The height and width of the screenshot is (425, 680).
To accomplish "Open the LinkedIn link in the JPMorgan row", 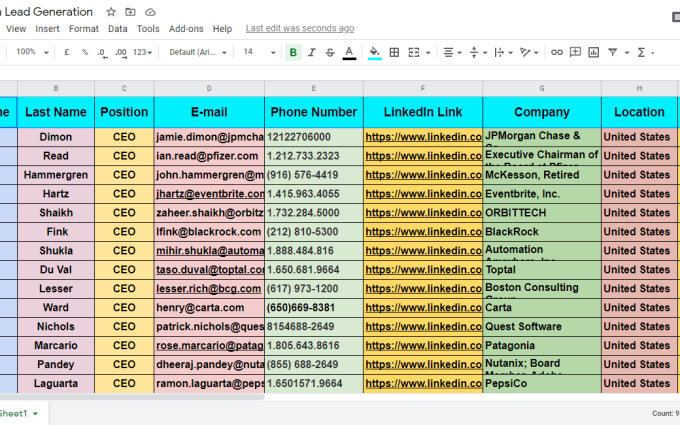I will (423, 137).
